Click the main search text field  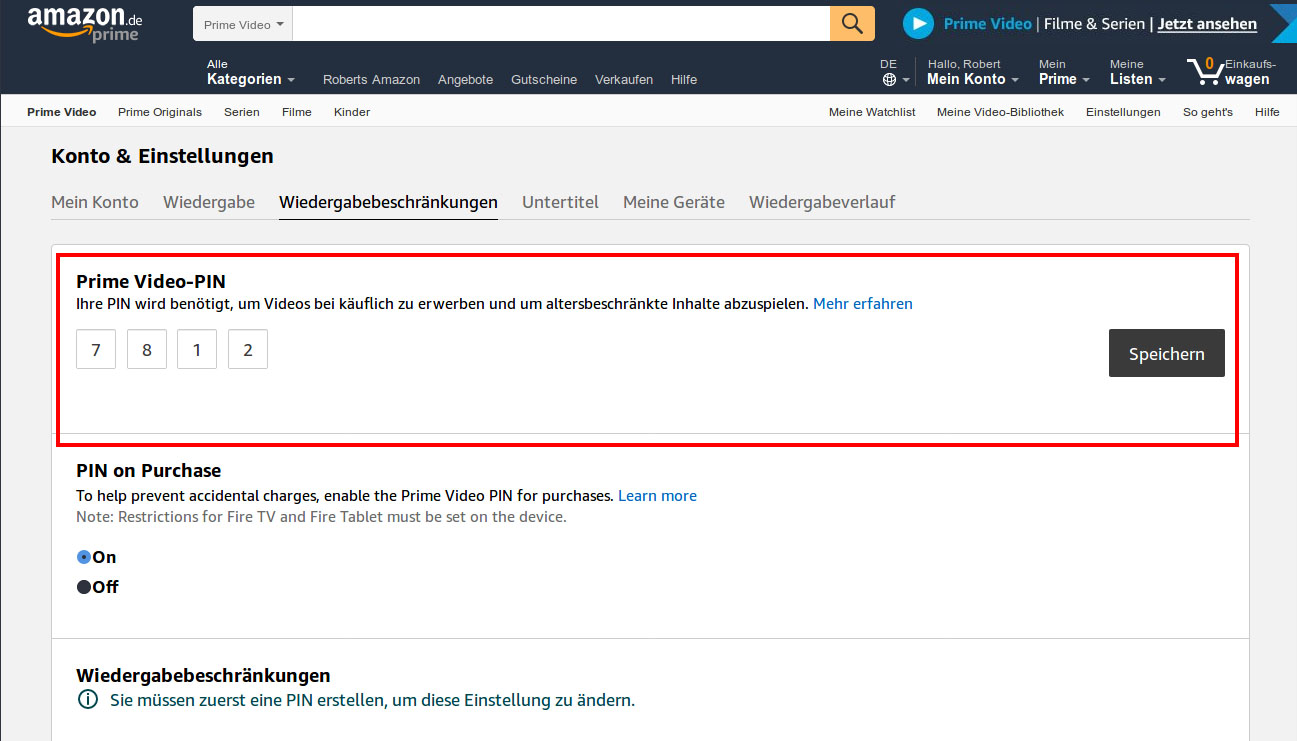click(560, 24)
